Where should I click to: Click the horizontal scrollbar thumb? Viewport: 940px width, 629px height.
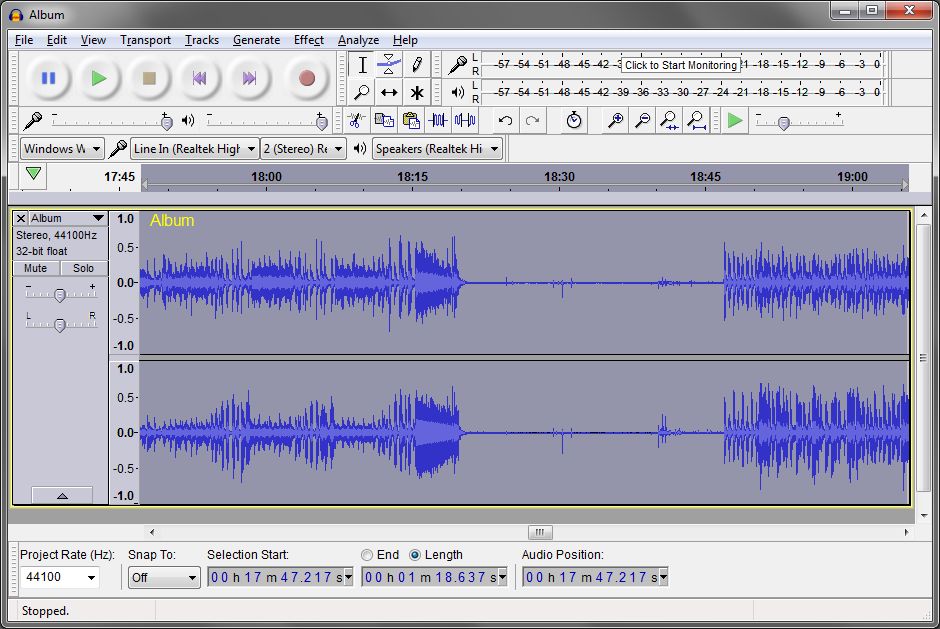point(540,532)
